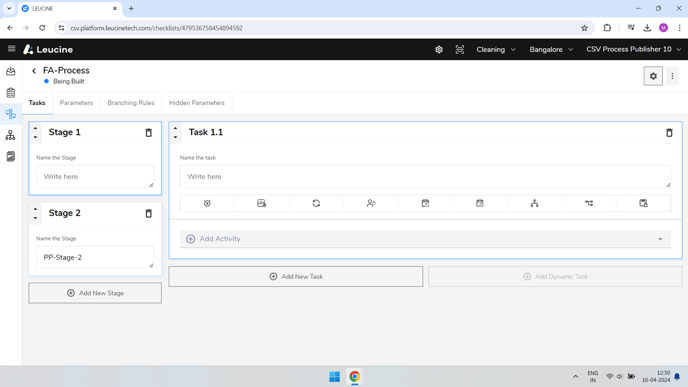
Task: Go back using arrow beside FA-Process
Action: pos(34,71)
